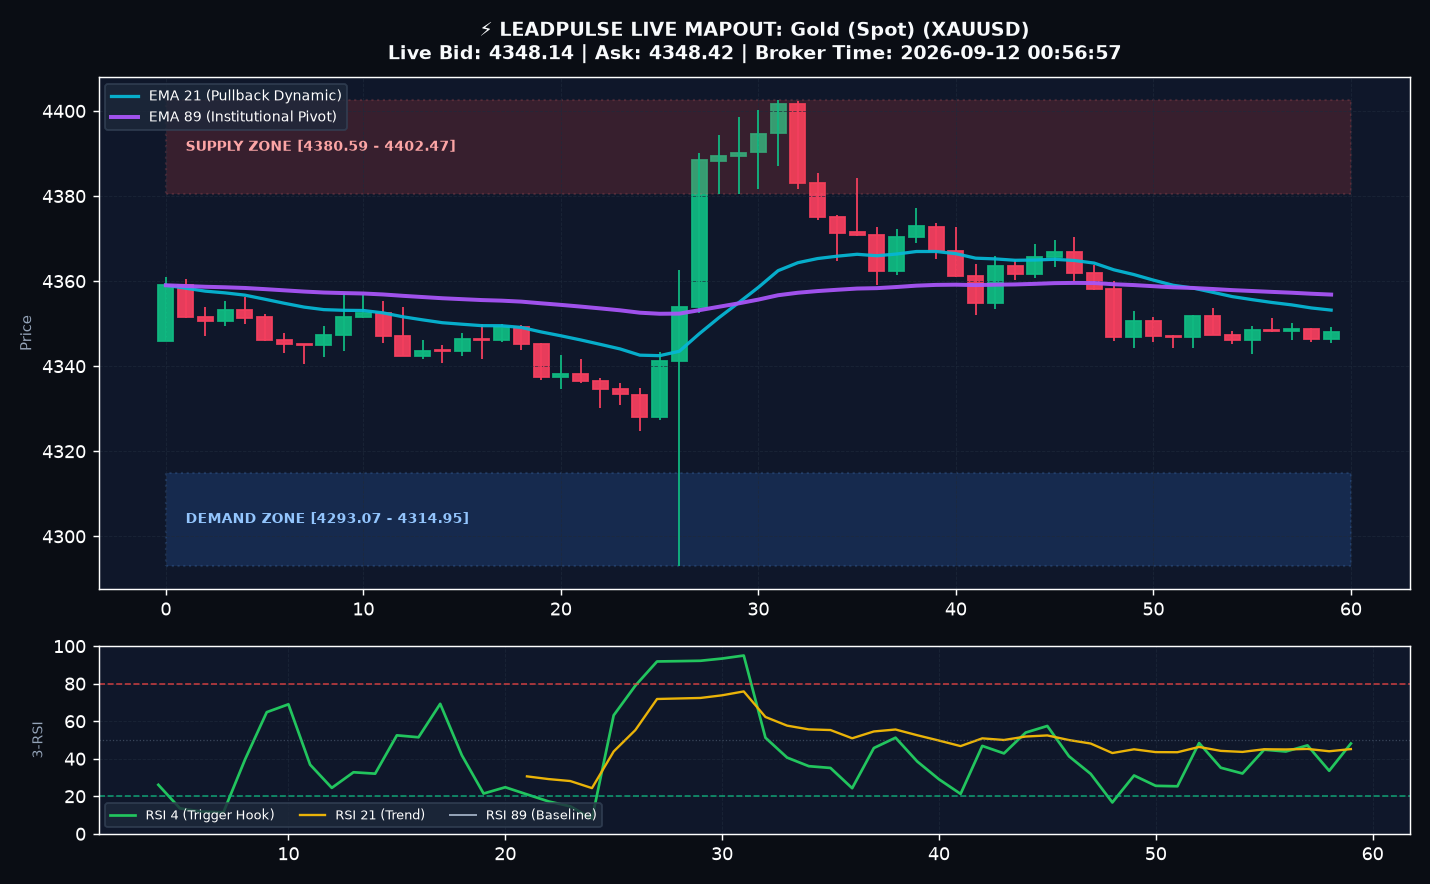
Task: Click the green dashed 20 oversold line
Action: (x=754, y=796)
